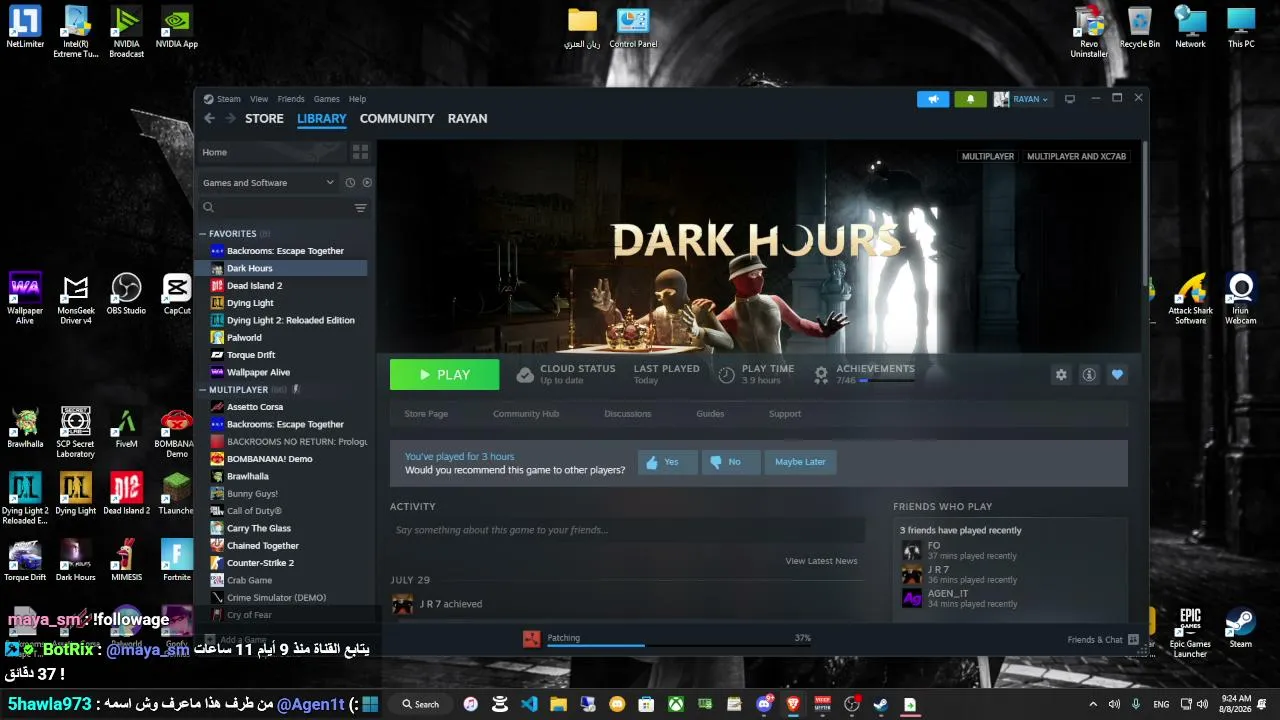Open Brave browser from the taskbar
The height and width of the screenshot is (720, 1280).
(793, 704)
